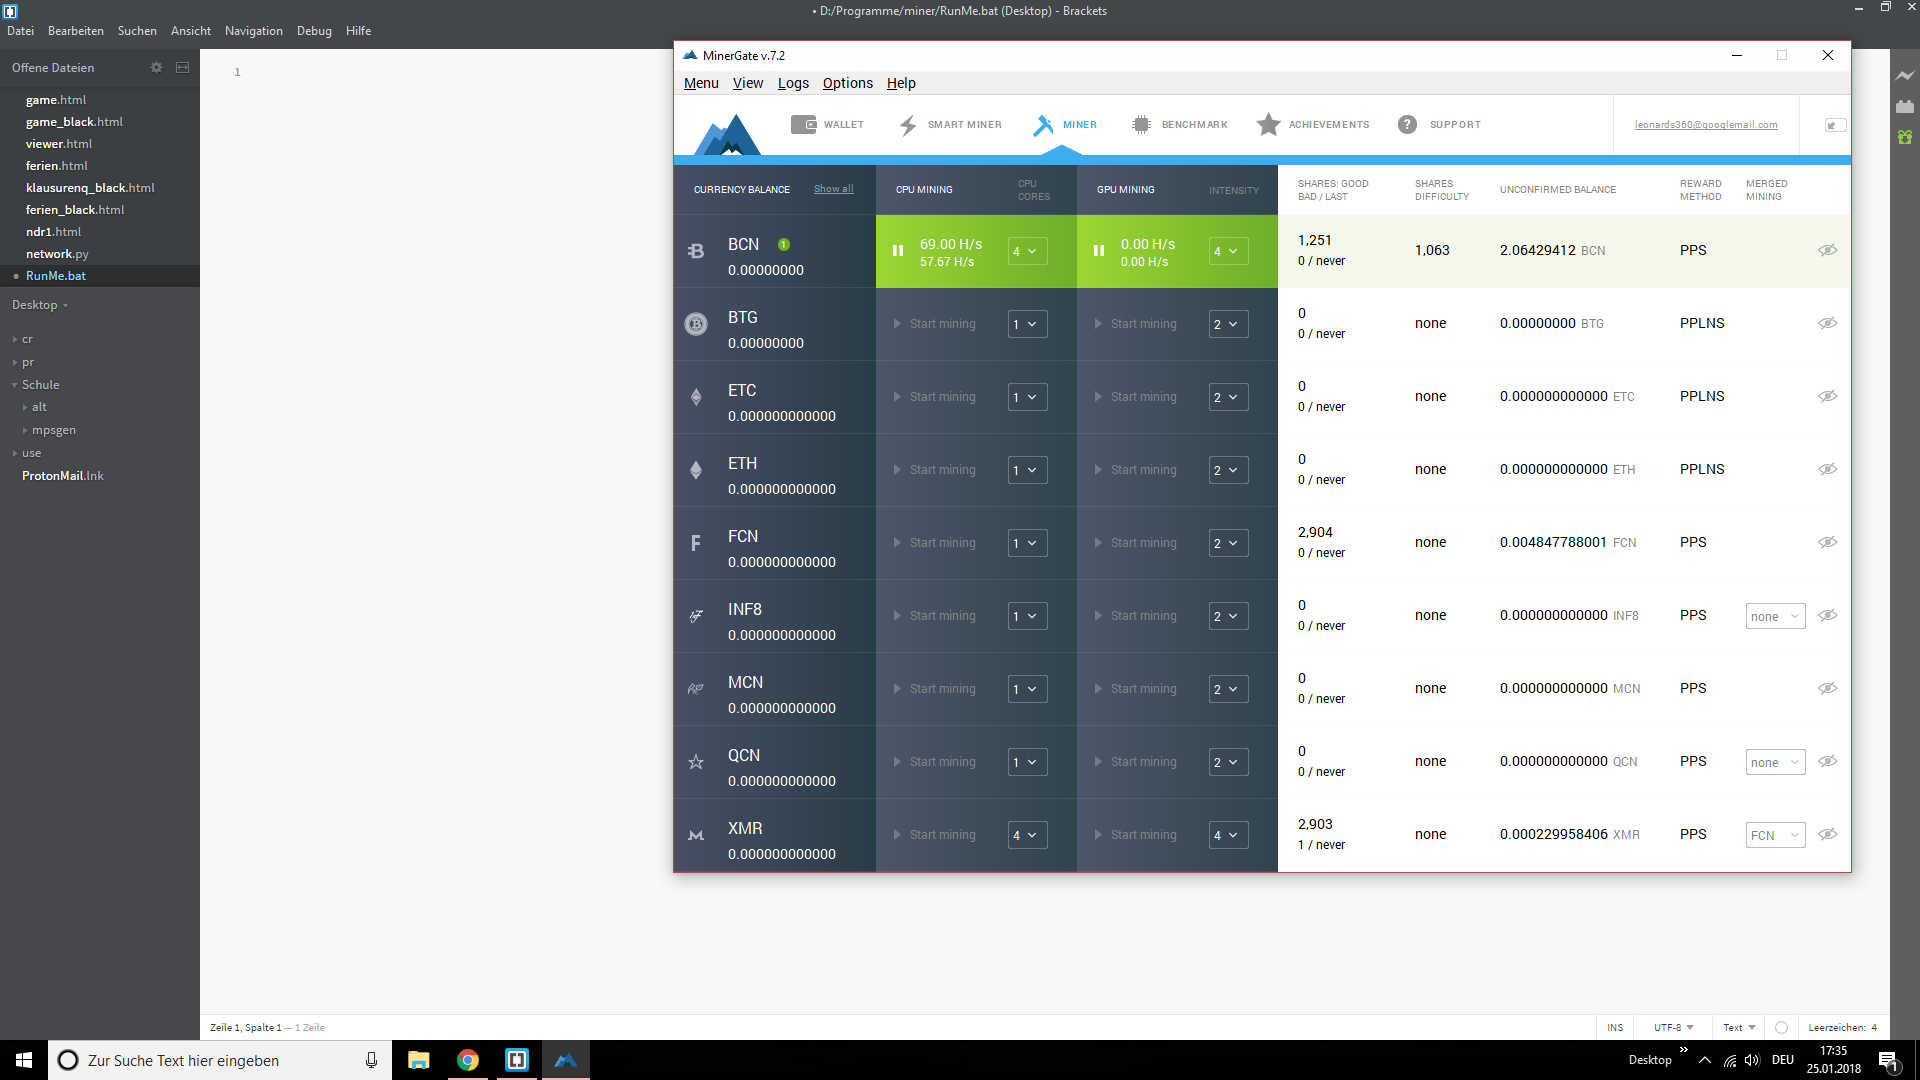Open Smart Miner lightning icon
Screen dimensions: 1920x1080
(x=908, y=125)
